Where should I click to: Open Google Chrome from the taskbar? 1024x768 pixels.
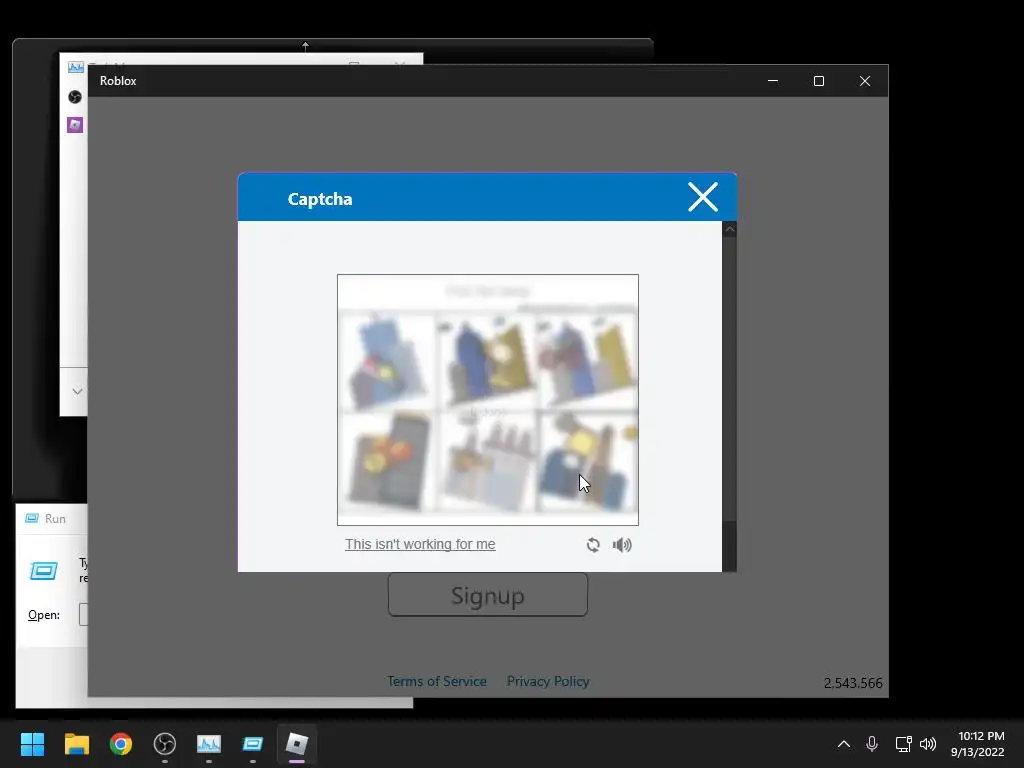(x=121, y=744)
